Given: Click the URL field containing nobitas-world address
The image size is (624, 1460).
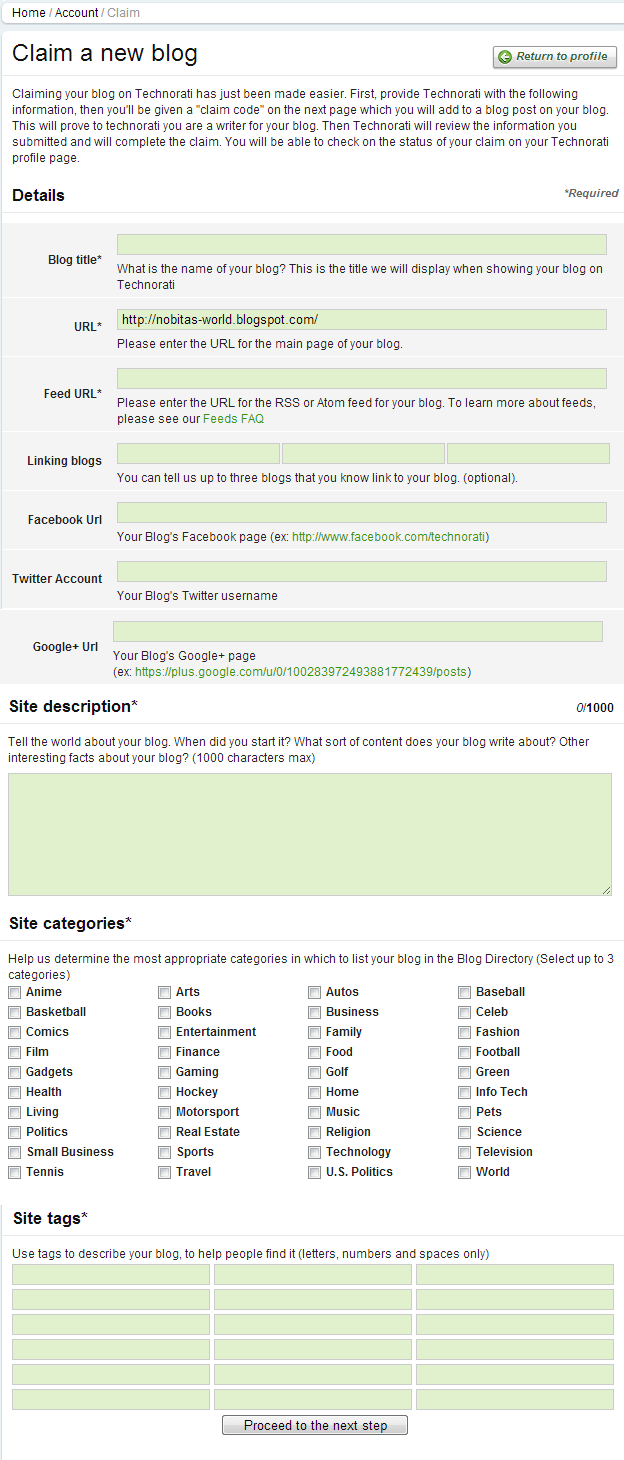Looking at the screenshot, I should point(362,319).
